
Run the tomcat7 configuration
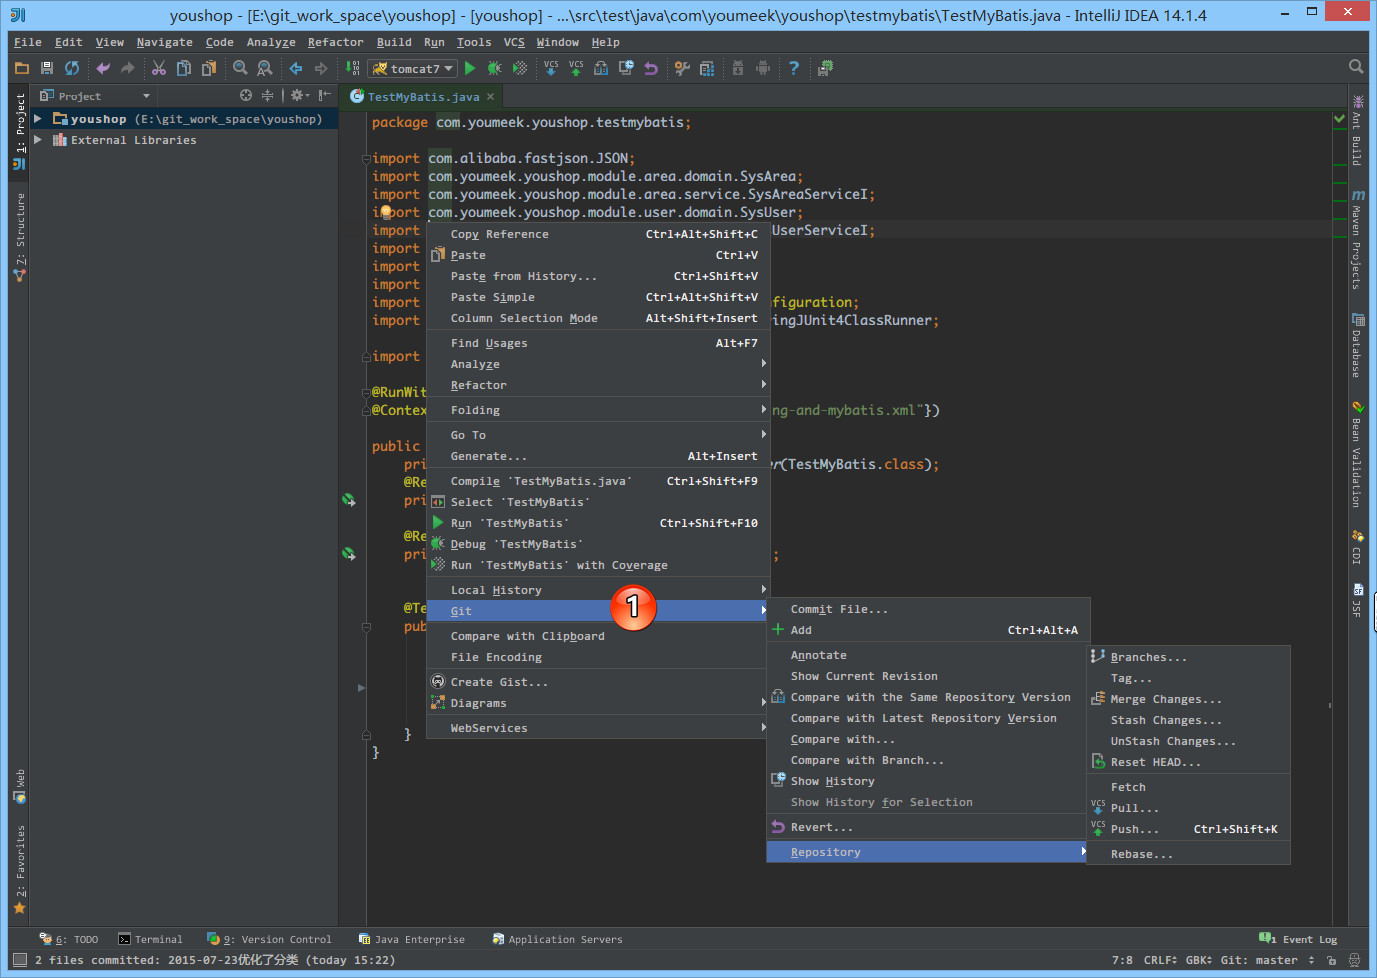click(470, 68)
